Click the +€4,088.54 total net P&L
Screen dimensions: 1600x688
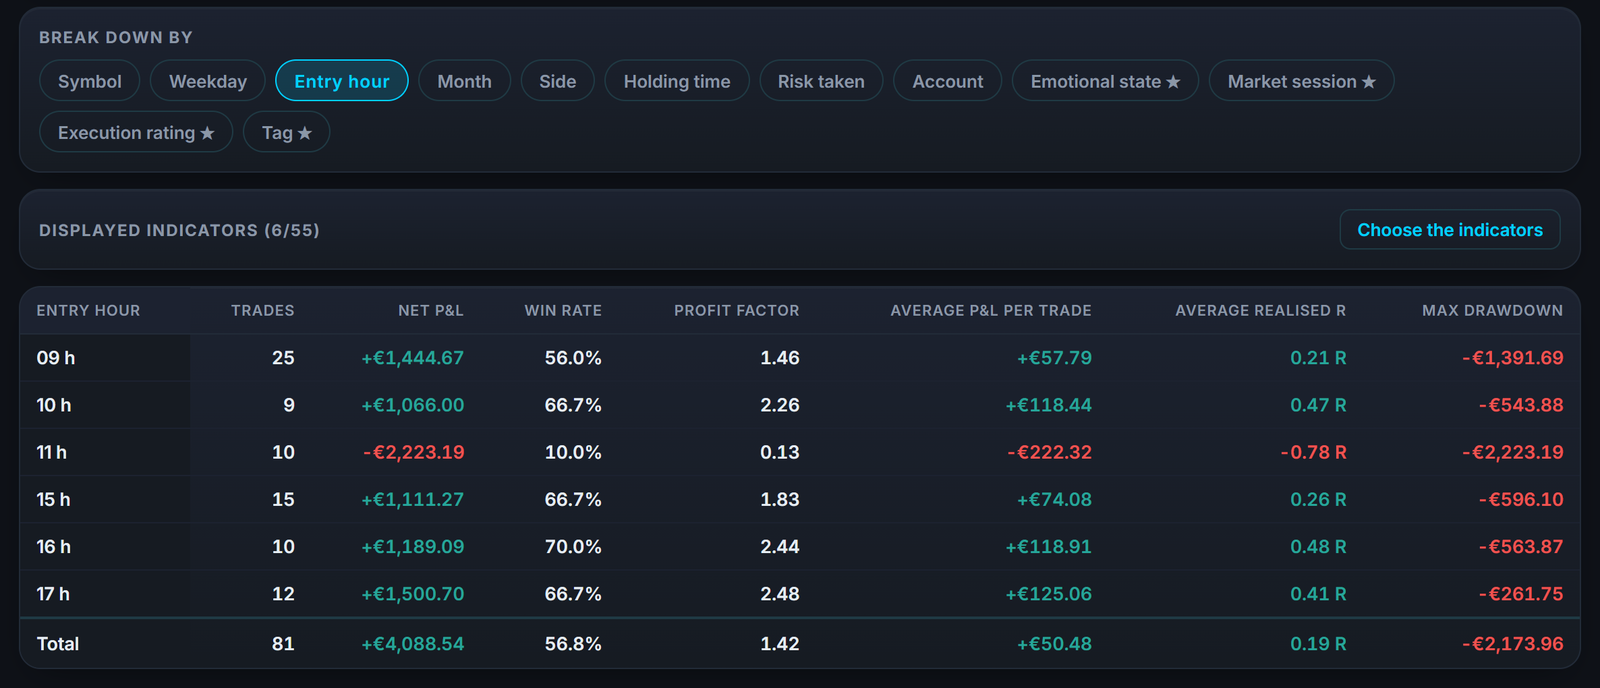click(413, 644)
